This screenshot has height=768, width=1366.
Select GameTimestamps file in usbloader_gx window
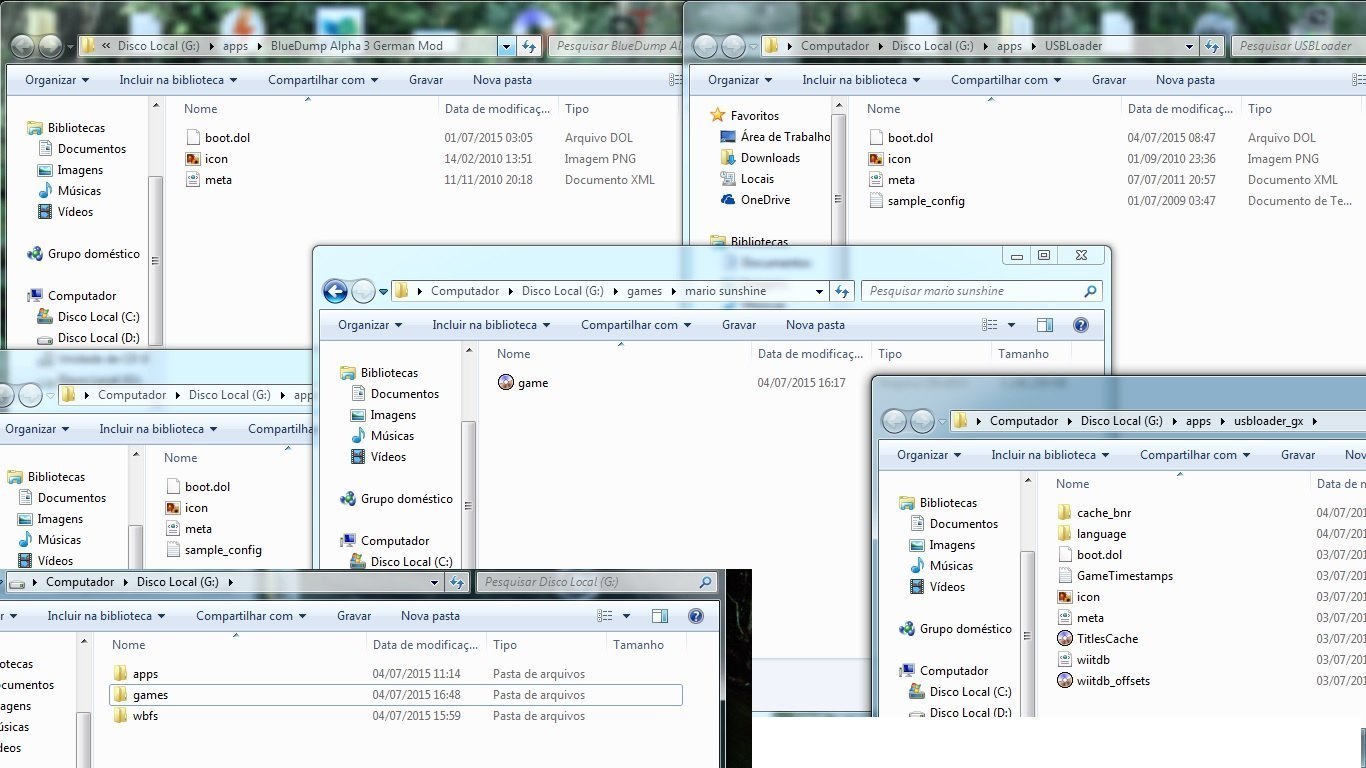click(x=1114, y=576)
